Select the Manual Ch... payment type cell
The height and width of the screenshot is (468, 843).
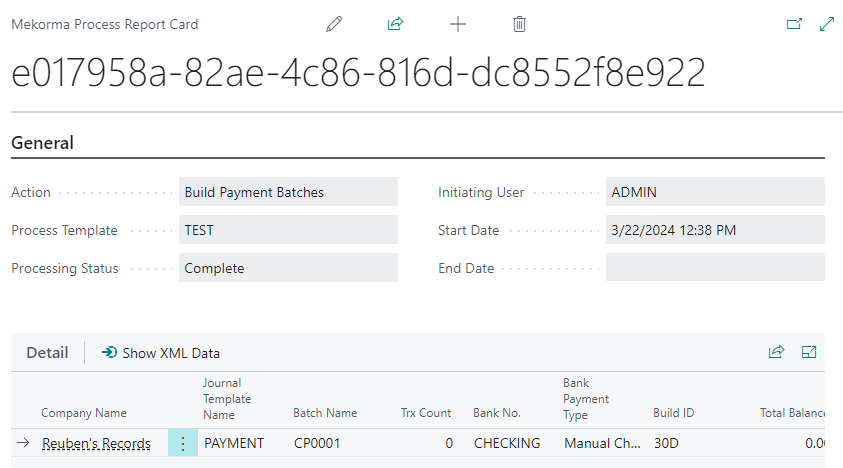602,443
